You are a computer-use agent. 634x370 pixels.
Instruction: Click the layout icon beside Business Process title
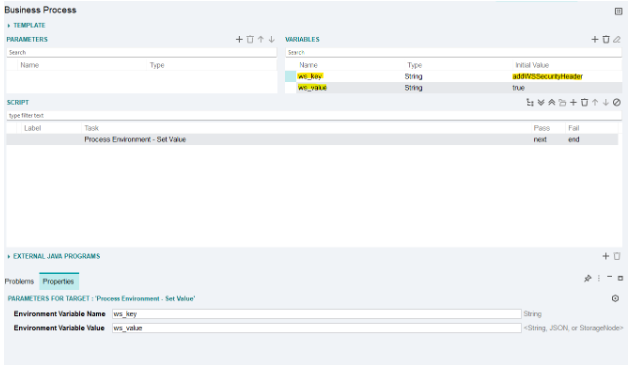(x=618, y=11)
